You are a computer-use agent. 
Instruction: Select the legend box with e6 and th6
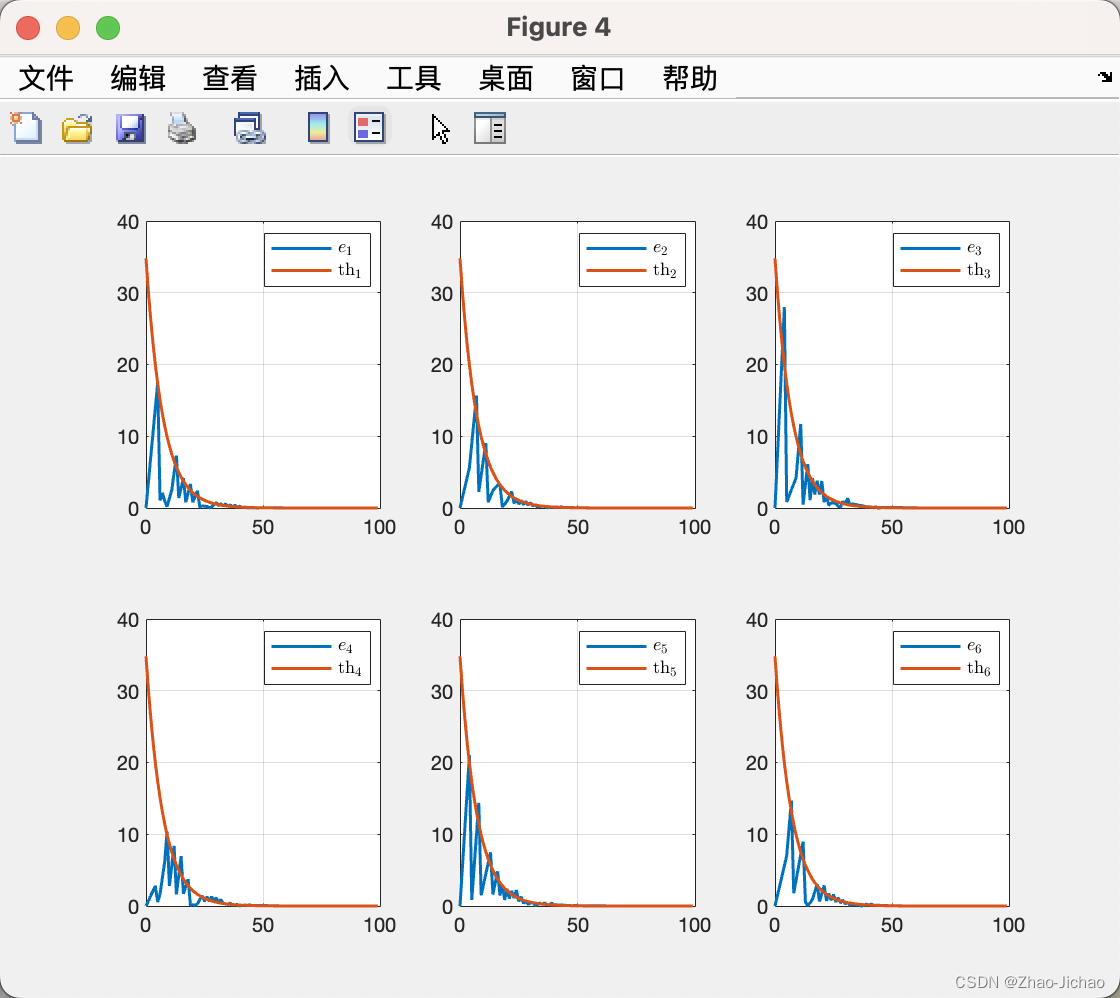[x=946, y=658]
